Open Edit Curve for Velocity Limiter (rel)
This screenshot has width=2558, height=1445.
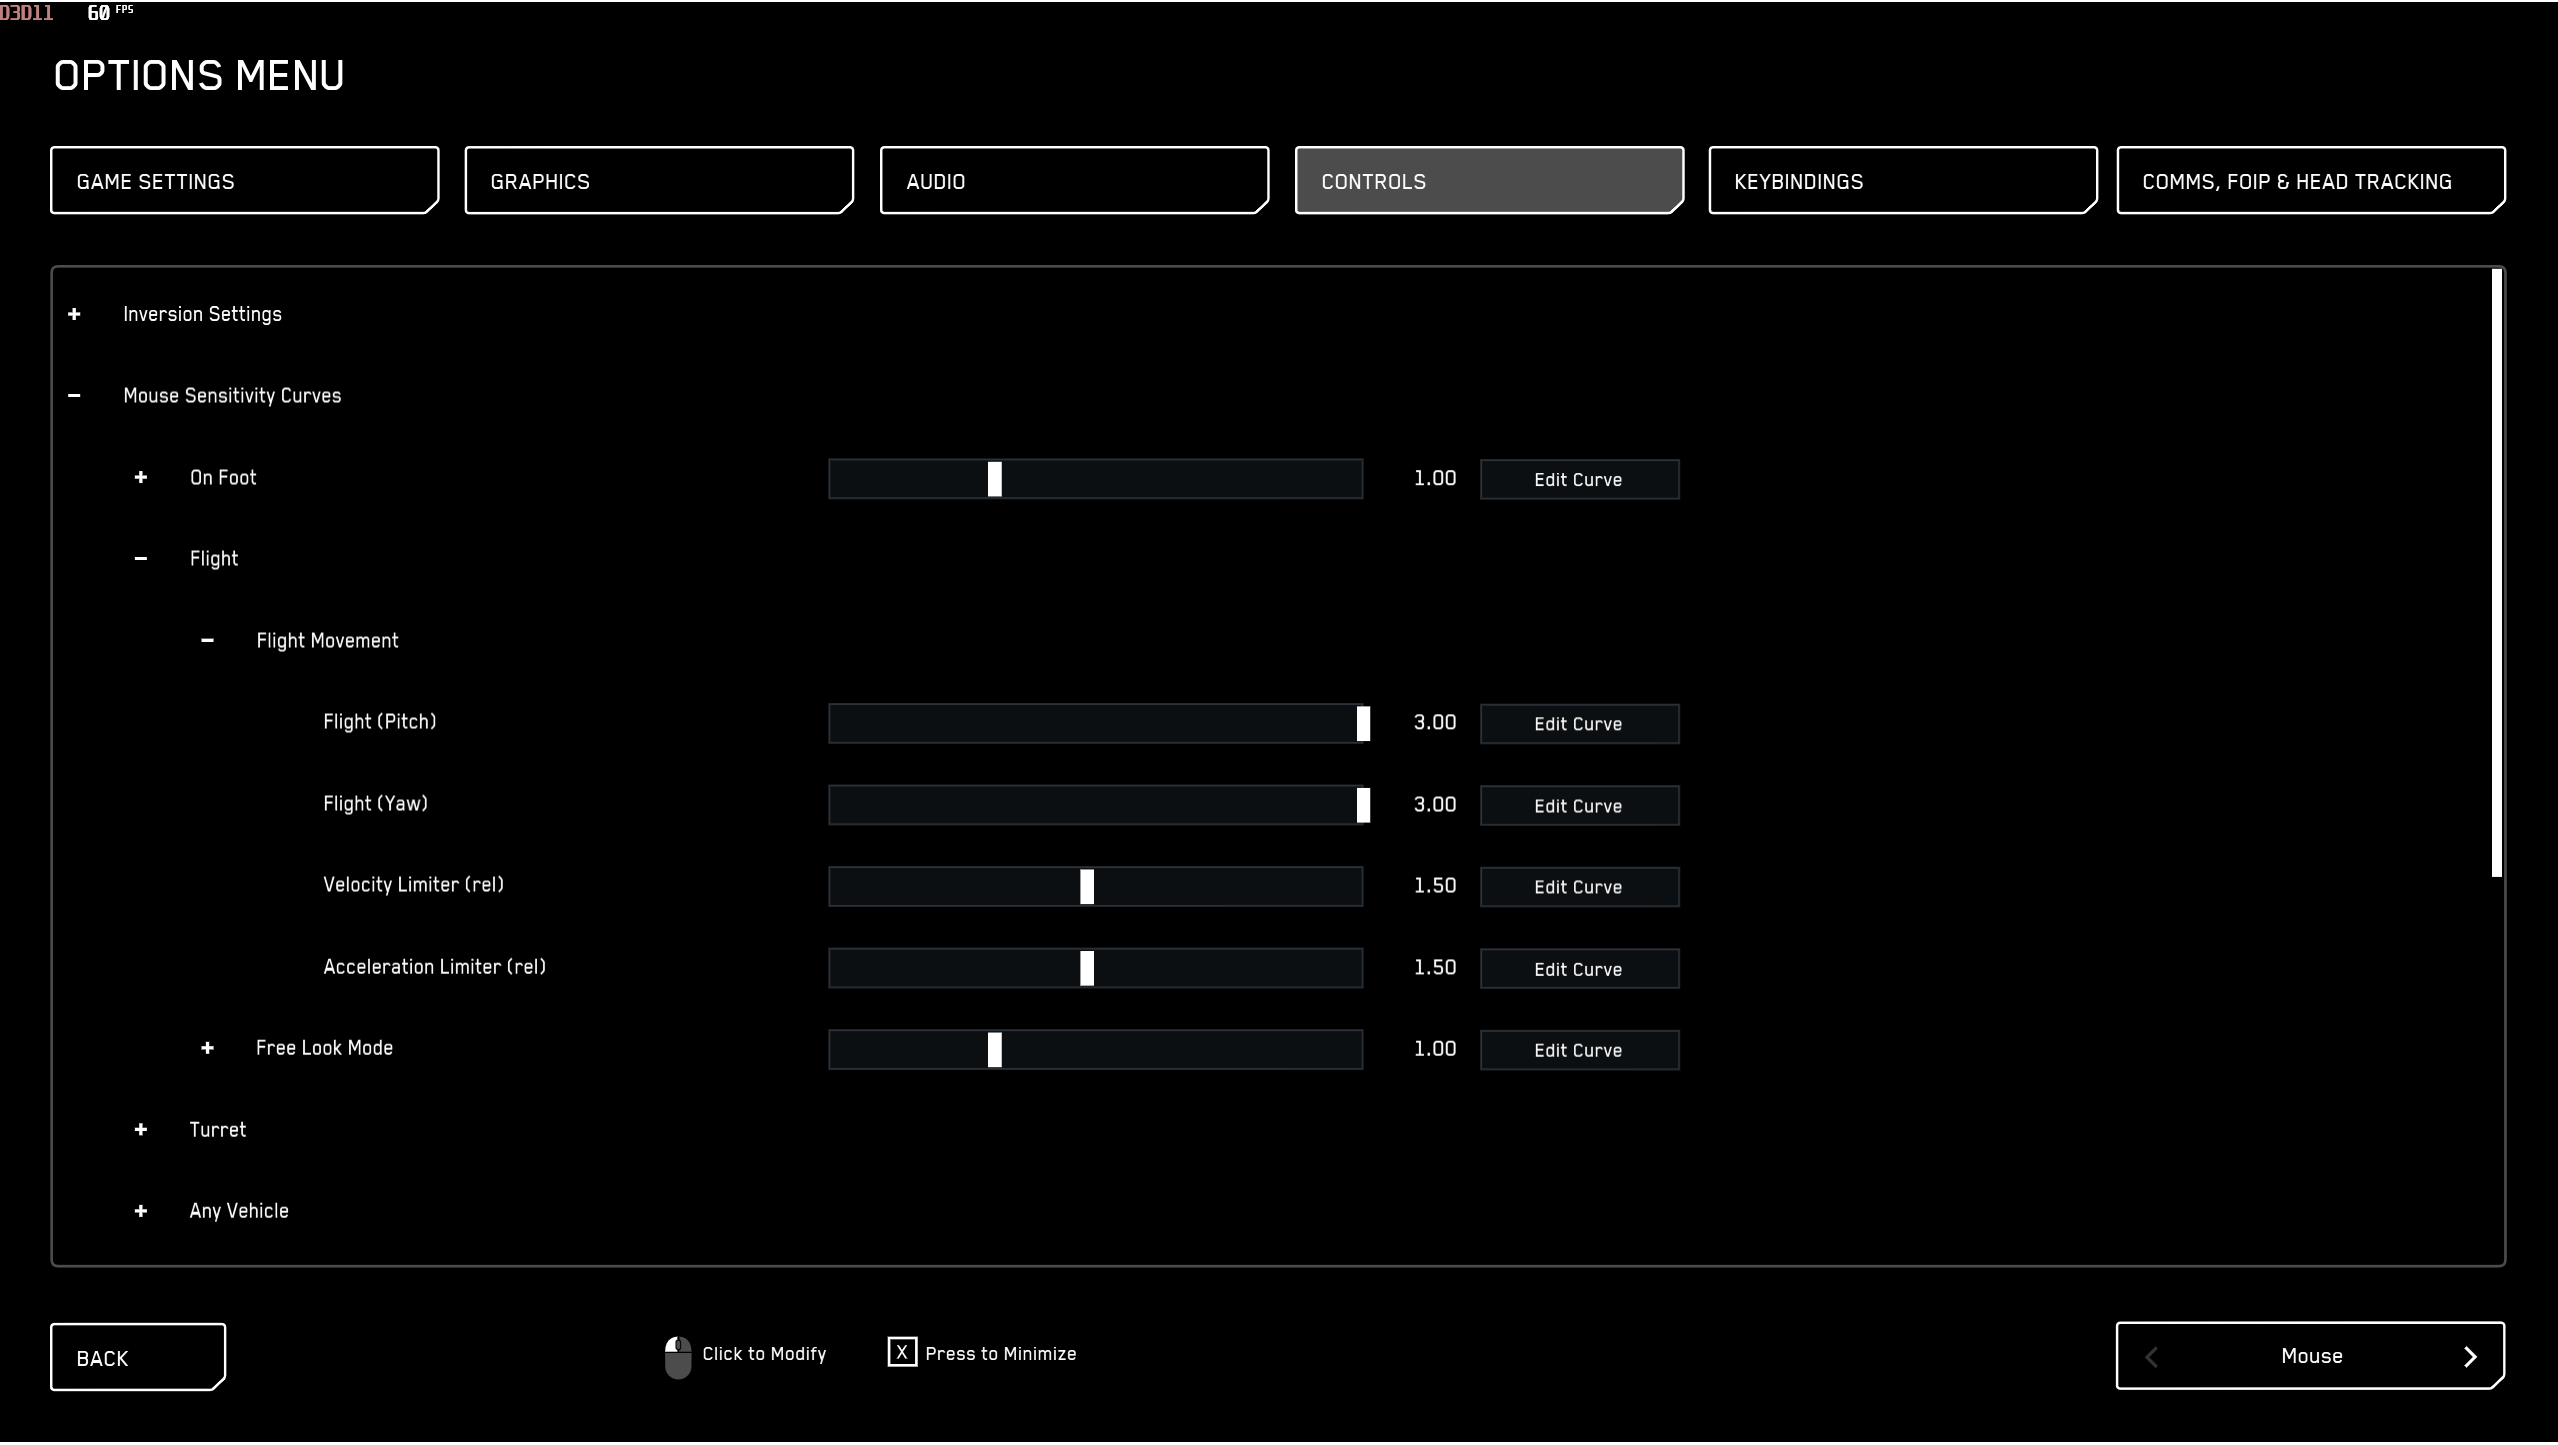[x=1578, y=886]
